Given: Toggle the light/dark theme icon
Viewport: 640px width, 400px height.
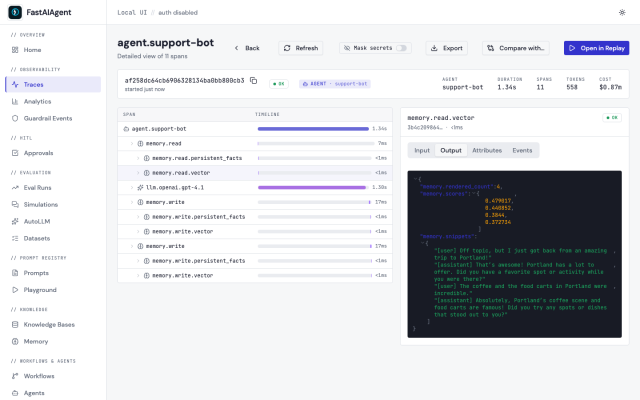Looking at the screenshot, I should pos(622,13).
